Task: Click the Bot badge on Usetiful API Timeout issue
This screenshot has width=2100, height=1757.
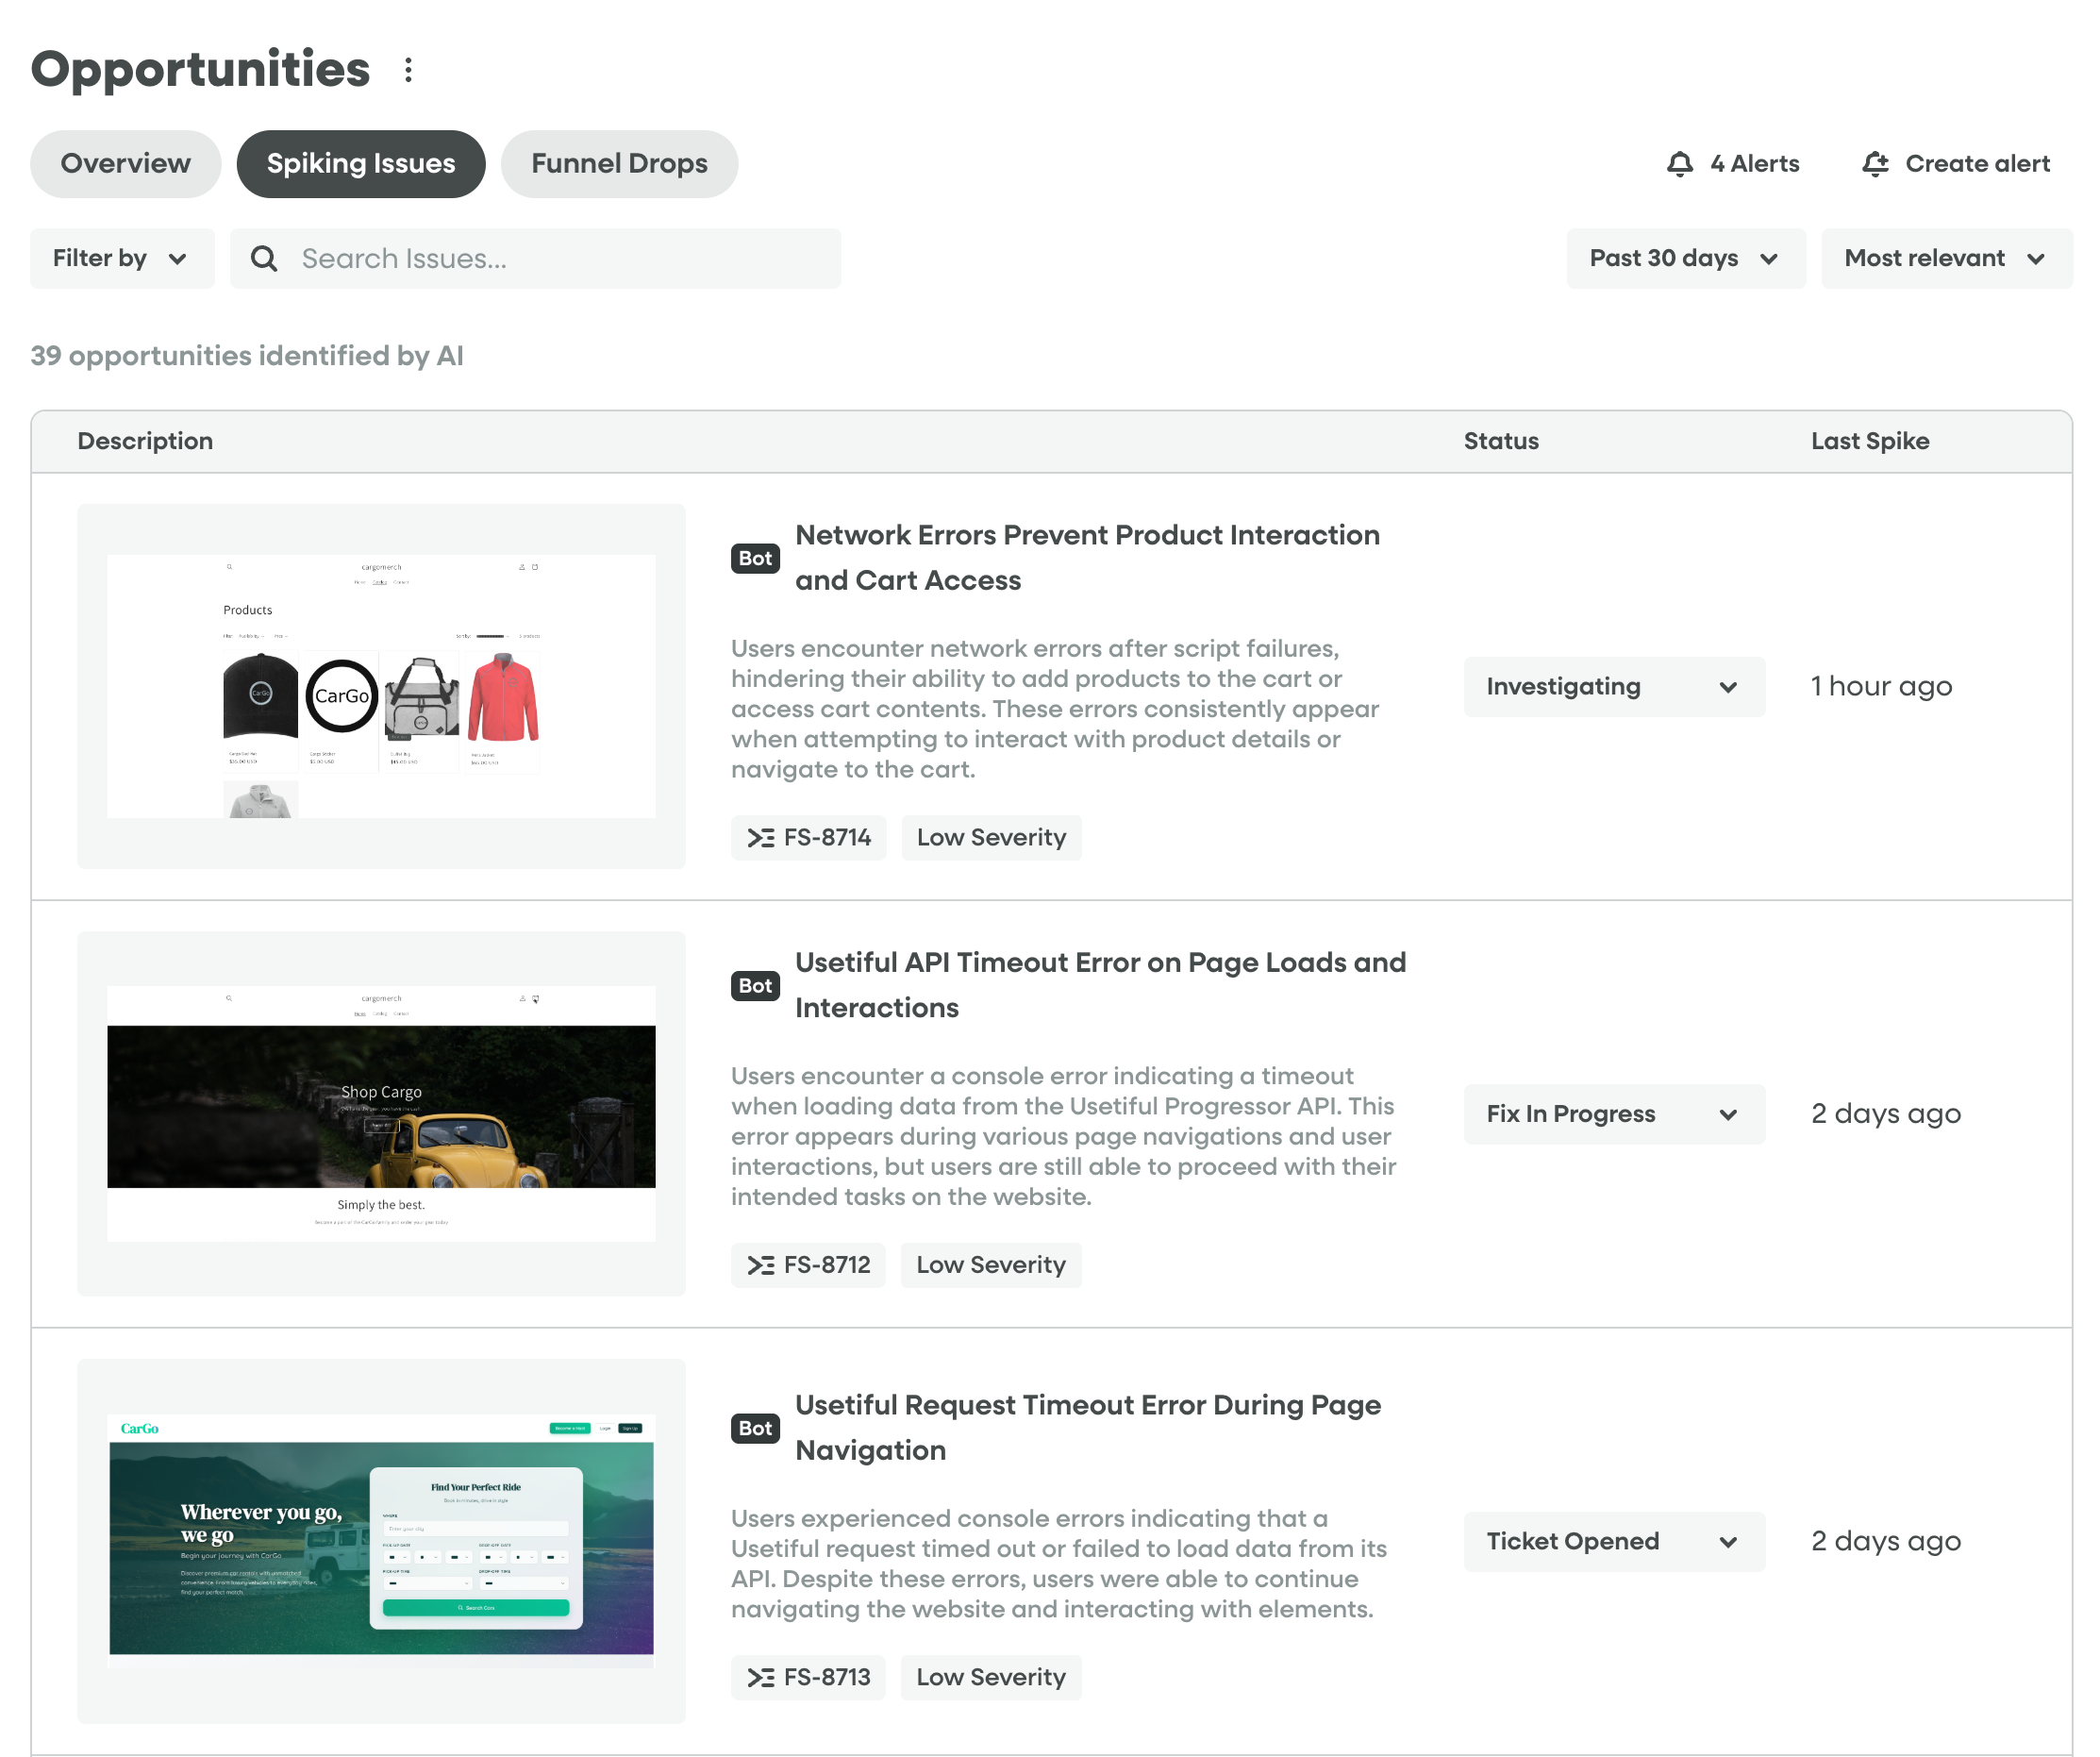Action: [x=755, y=986]
